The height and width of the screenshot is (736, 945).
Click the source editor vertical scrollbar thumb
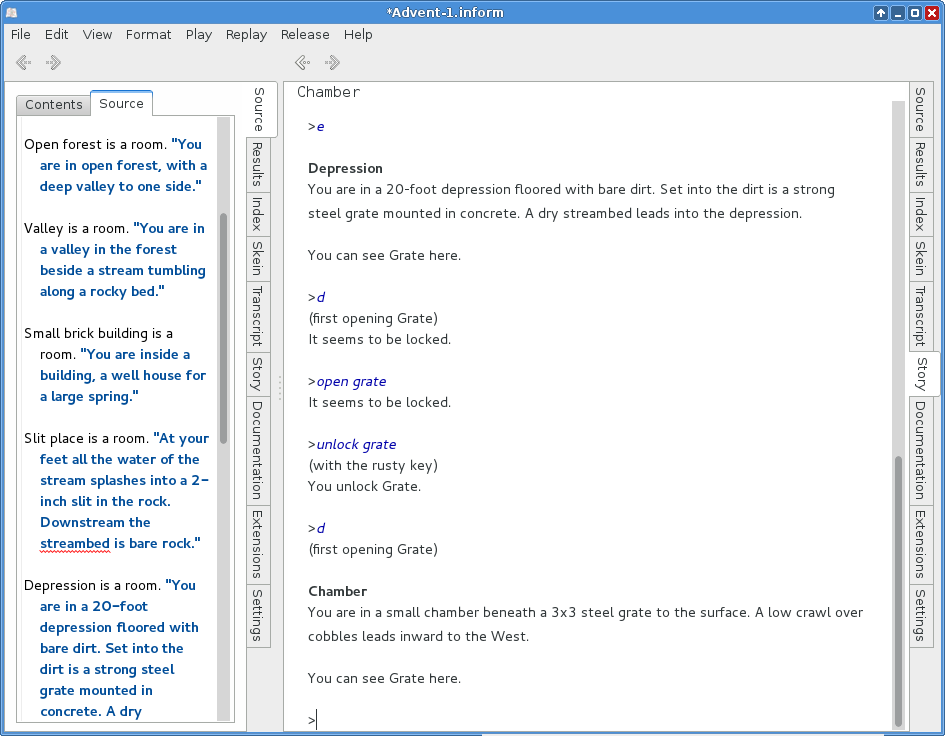[x=224, y=329]
